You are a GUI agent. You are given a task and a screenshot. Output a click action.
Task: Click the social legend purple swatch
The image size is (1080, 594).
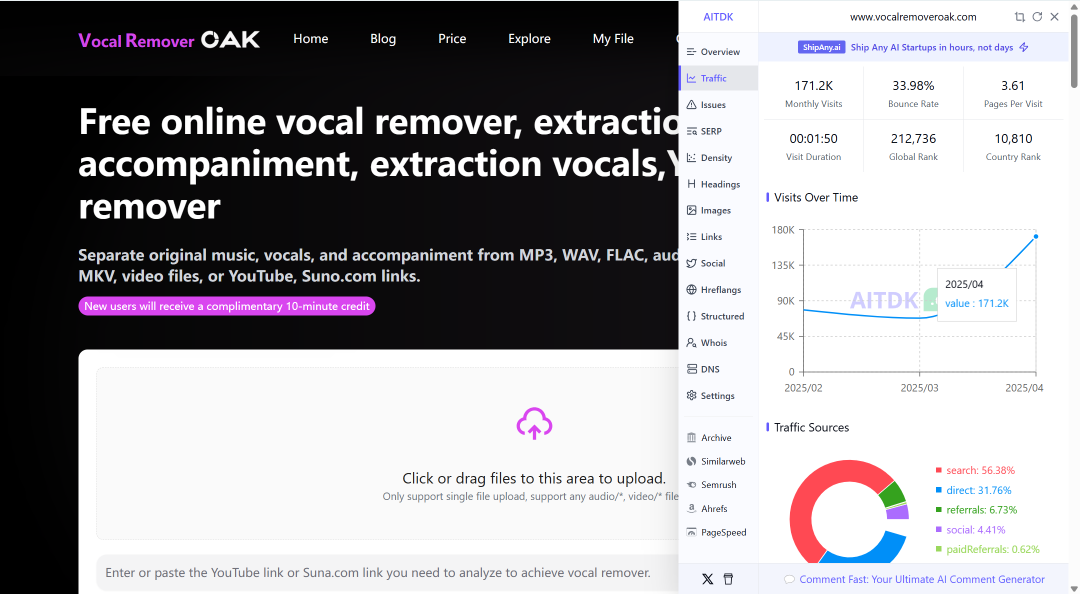point(939,529)
